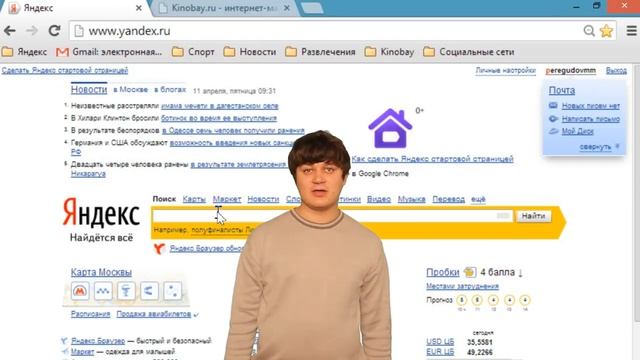Click the Написать письмо link
This screenshot has width=640, height=360.
[591, 119]
